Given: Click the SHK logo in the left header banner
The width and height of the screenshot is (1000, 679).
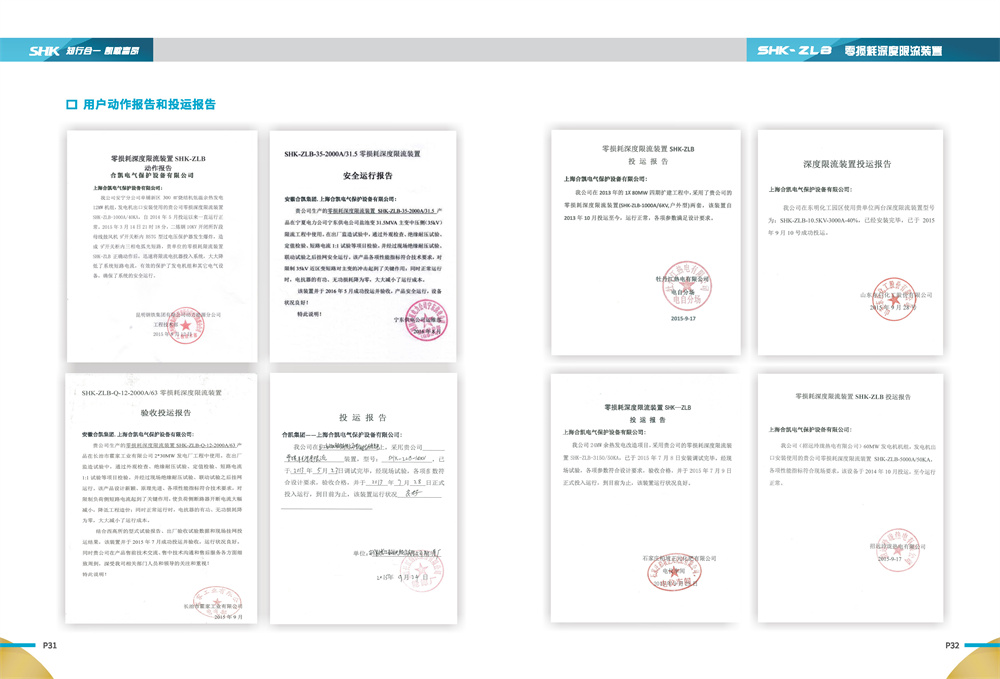Looking at the screenshot, I should (x=44, y=50).
